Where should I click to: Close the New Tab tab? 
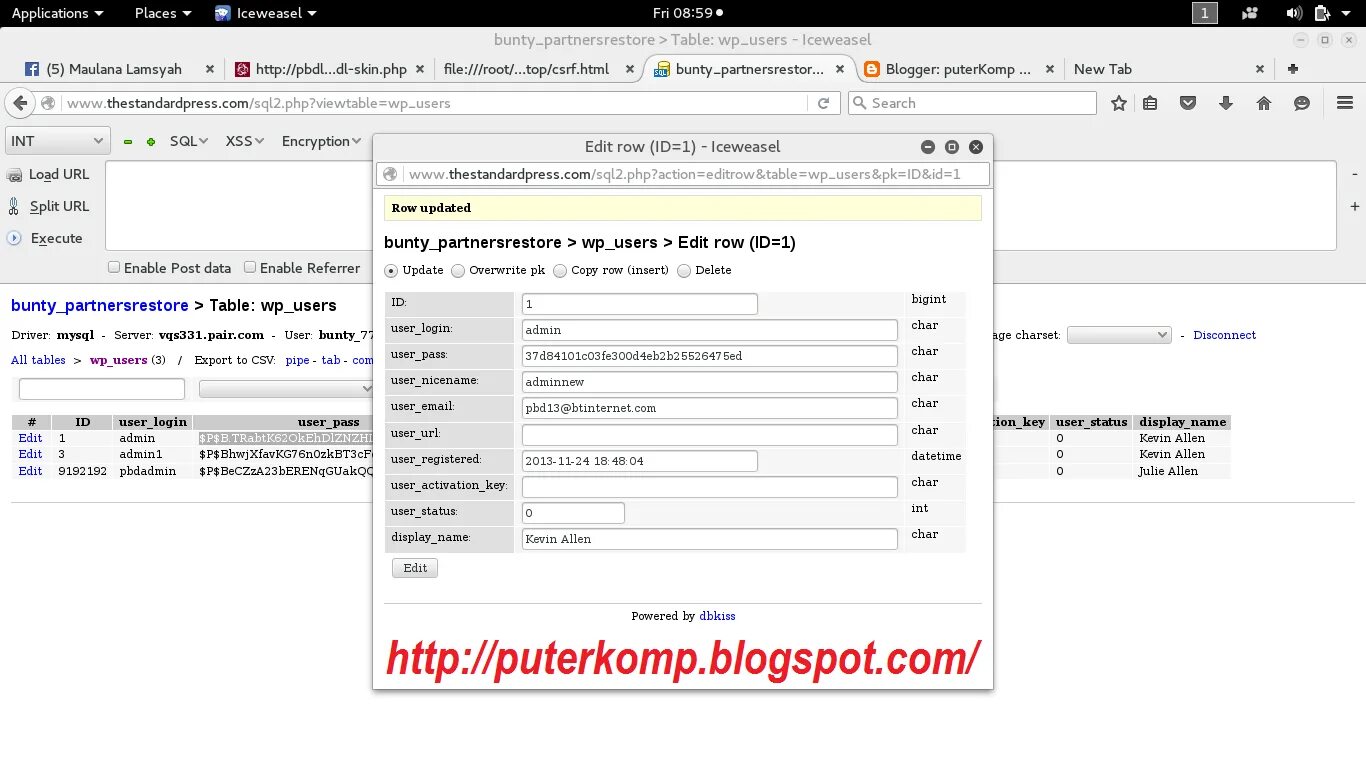coord(1260,69)
